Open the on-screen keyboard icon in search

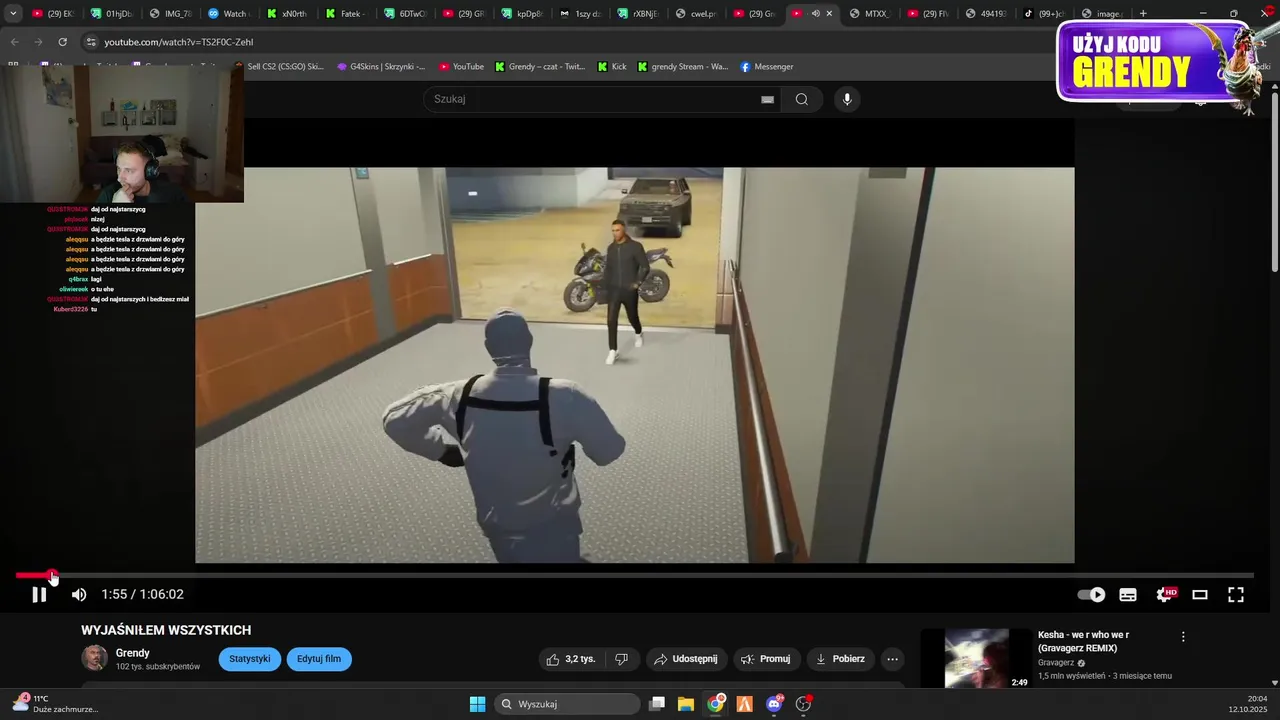coord(767,99)
